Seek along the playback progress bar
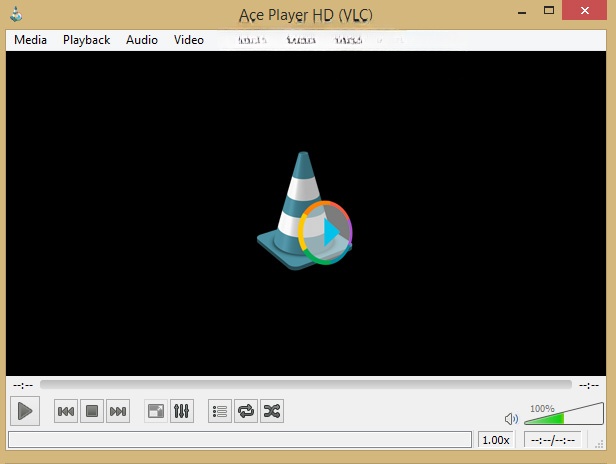616x464 pixels. (306, 385)
